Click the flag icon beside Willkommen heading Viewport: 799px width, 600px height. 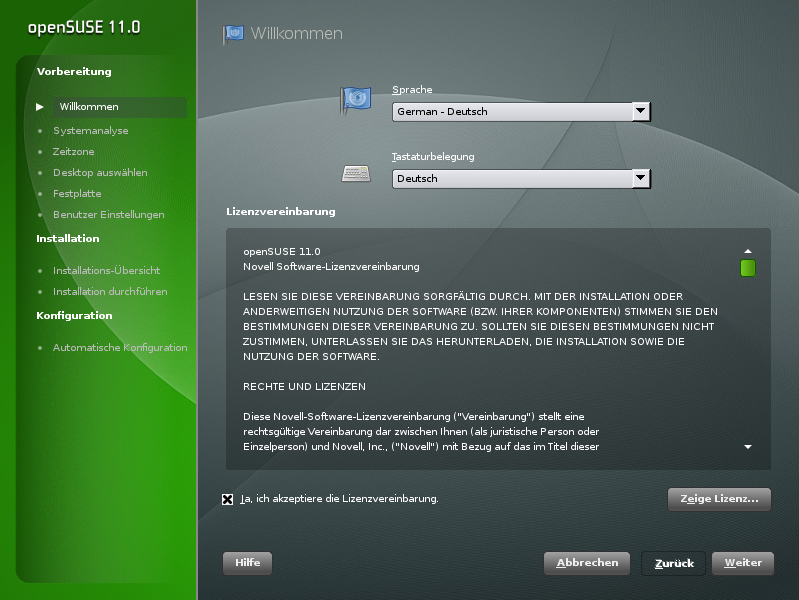[x=233, y=34]
